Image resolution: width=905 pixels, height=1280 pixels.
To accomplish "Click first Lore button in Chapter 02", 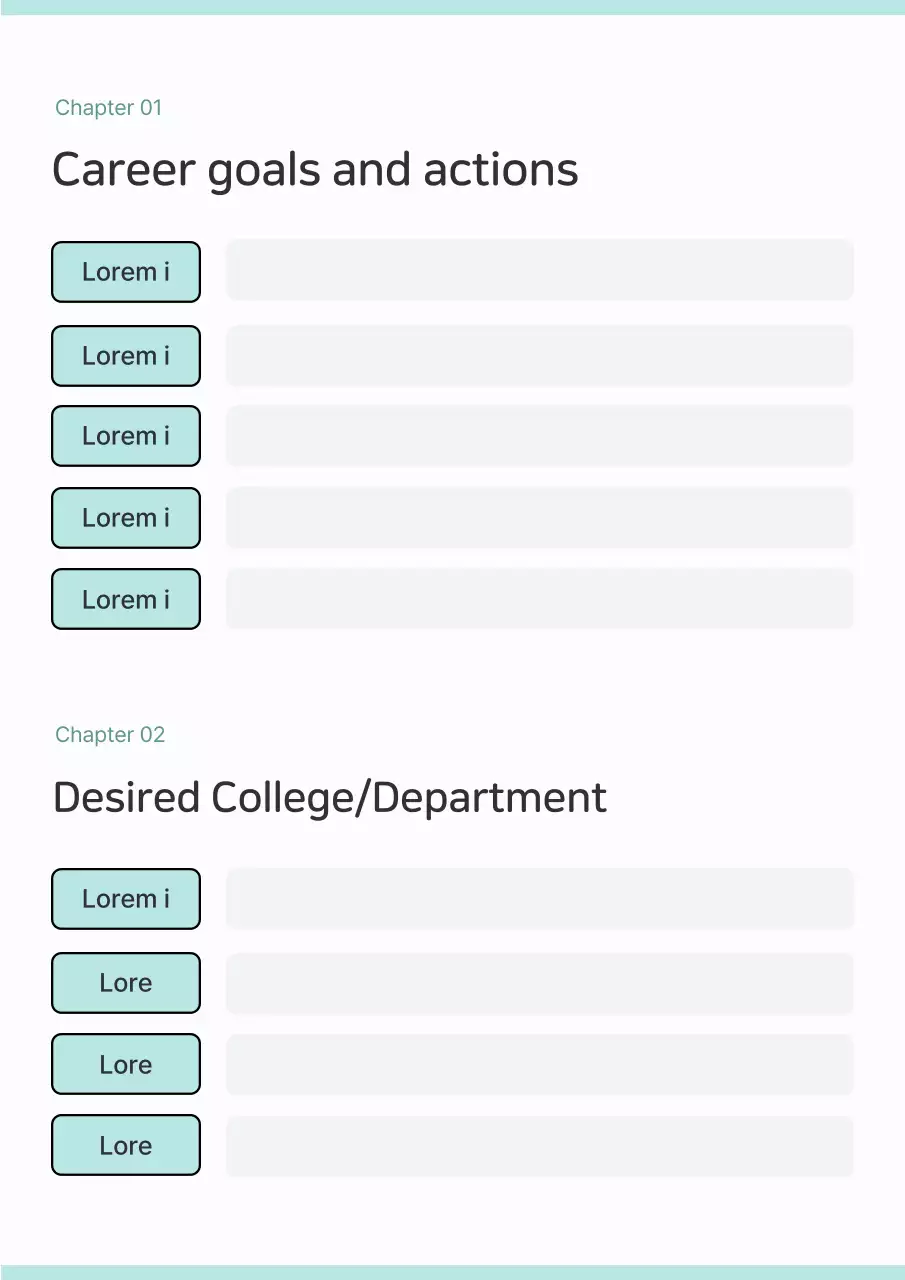I will click(x=126, y=983).
